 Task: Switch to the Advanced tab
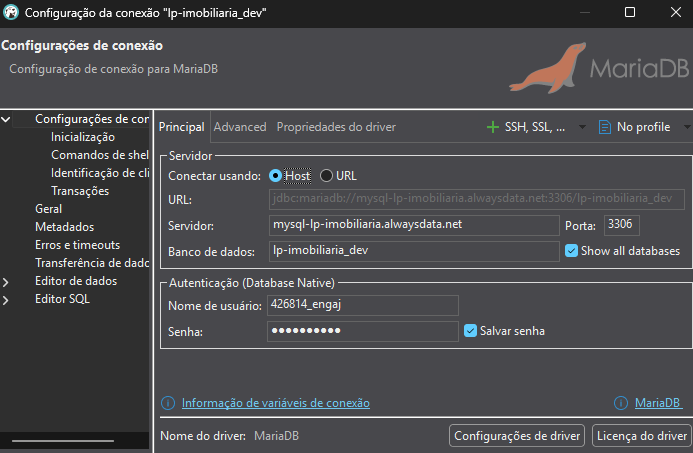click(240, 127)
